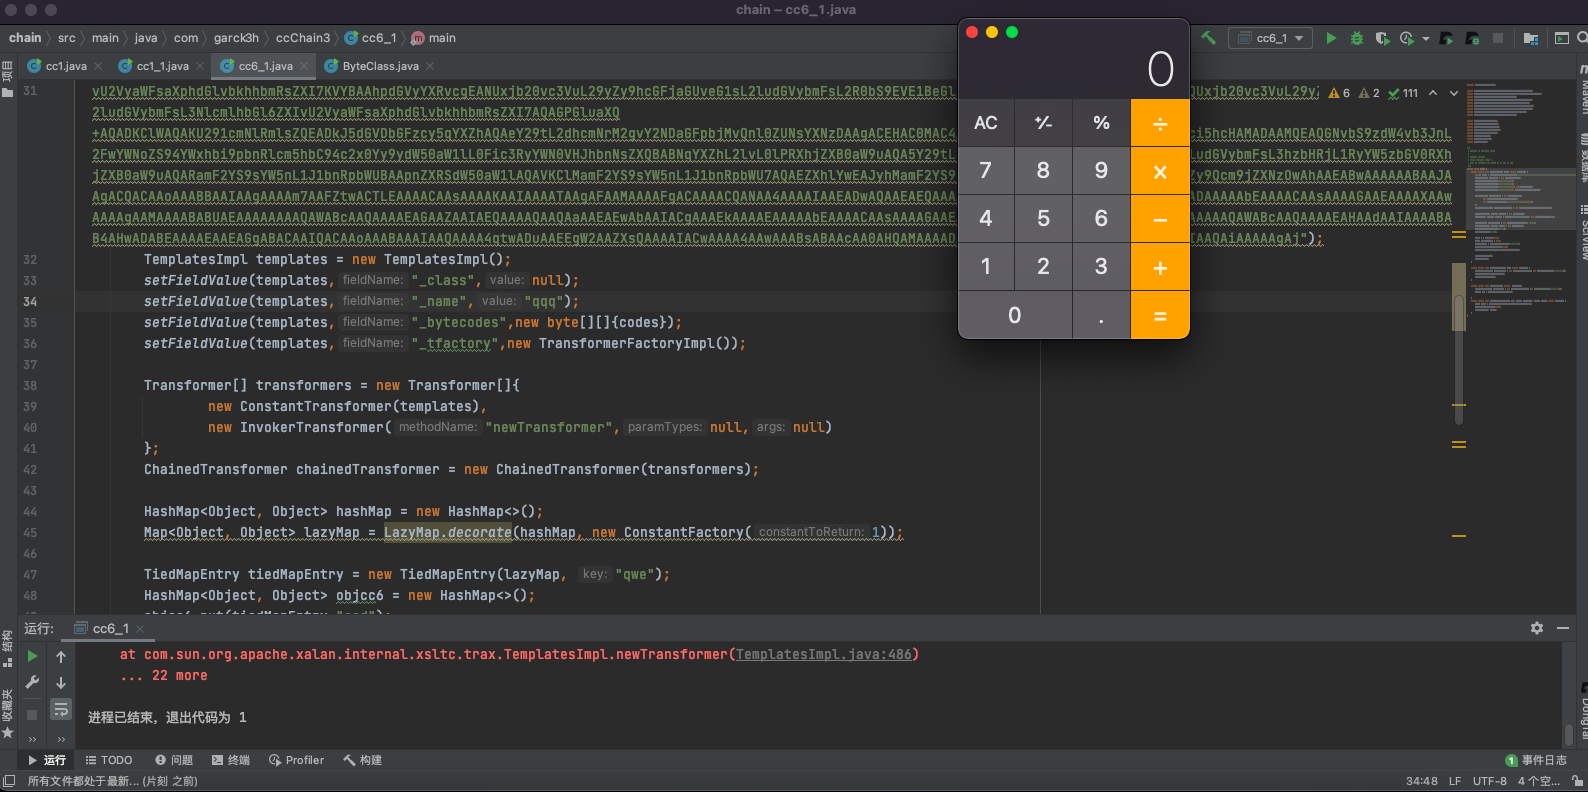Start debugging with the green bug icon
1588x792 pixels.
[x=1357, y=38]
